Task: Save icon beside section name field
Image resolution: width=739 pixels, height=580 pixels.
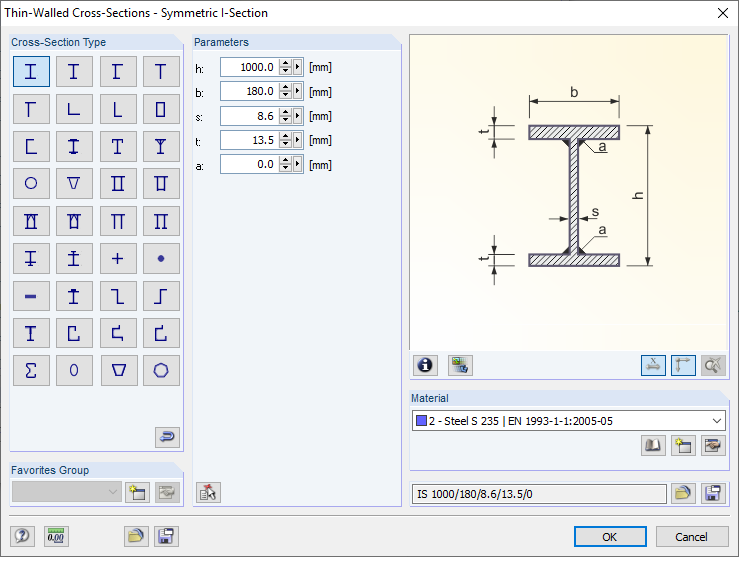Action: tap(713, 493)
